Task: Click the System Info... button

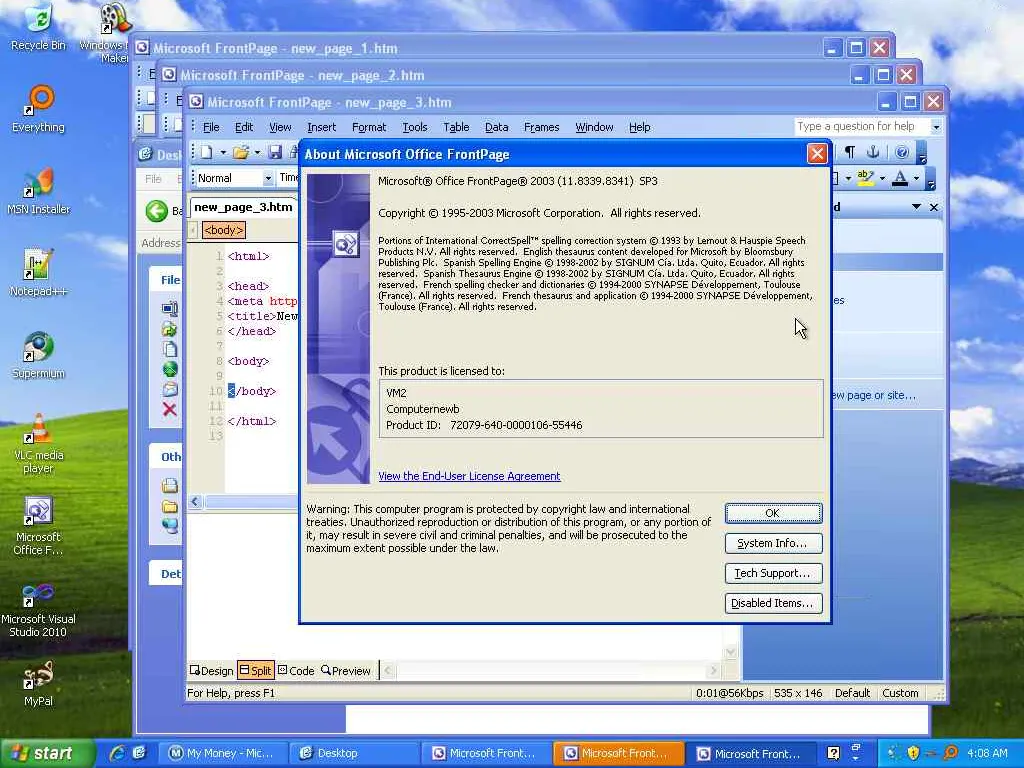Action: [x=773, y=543]
